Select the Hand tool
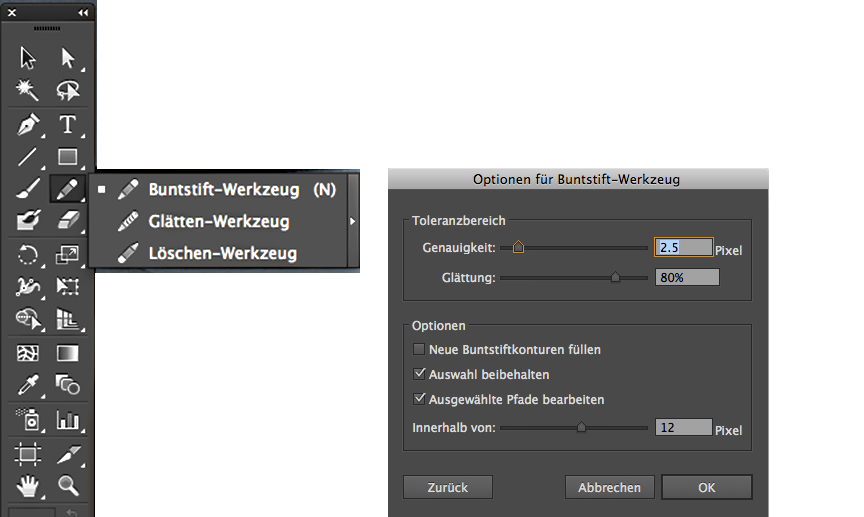The image size is (864, 517). (28, 486)
